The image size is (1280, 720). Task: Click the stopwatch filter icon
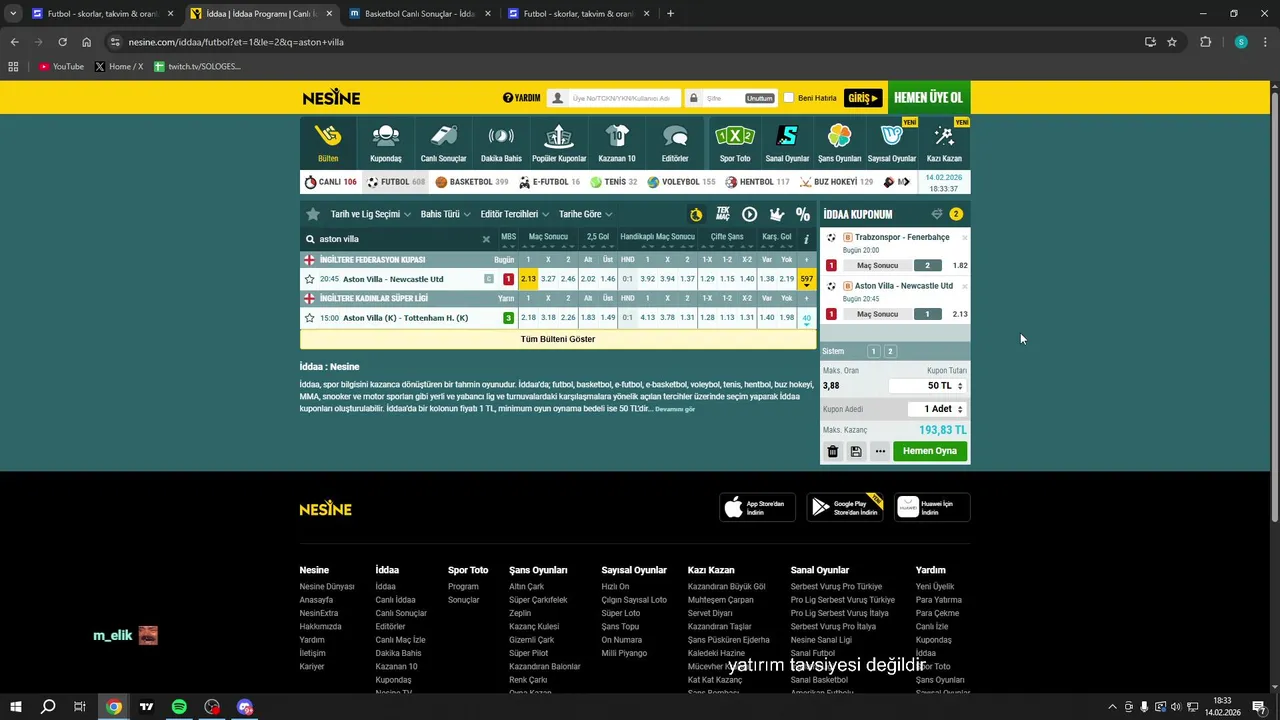coord(696,214)
